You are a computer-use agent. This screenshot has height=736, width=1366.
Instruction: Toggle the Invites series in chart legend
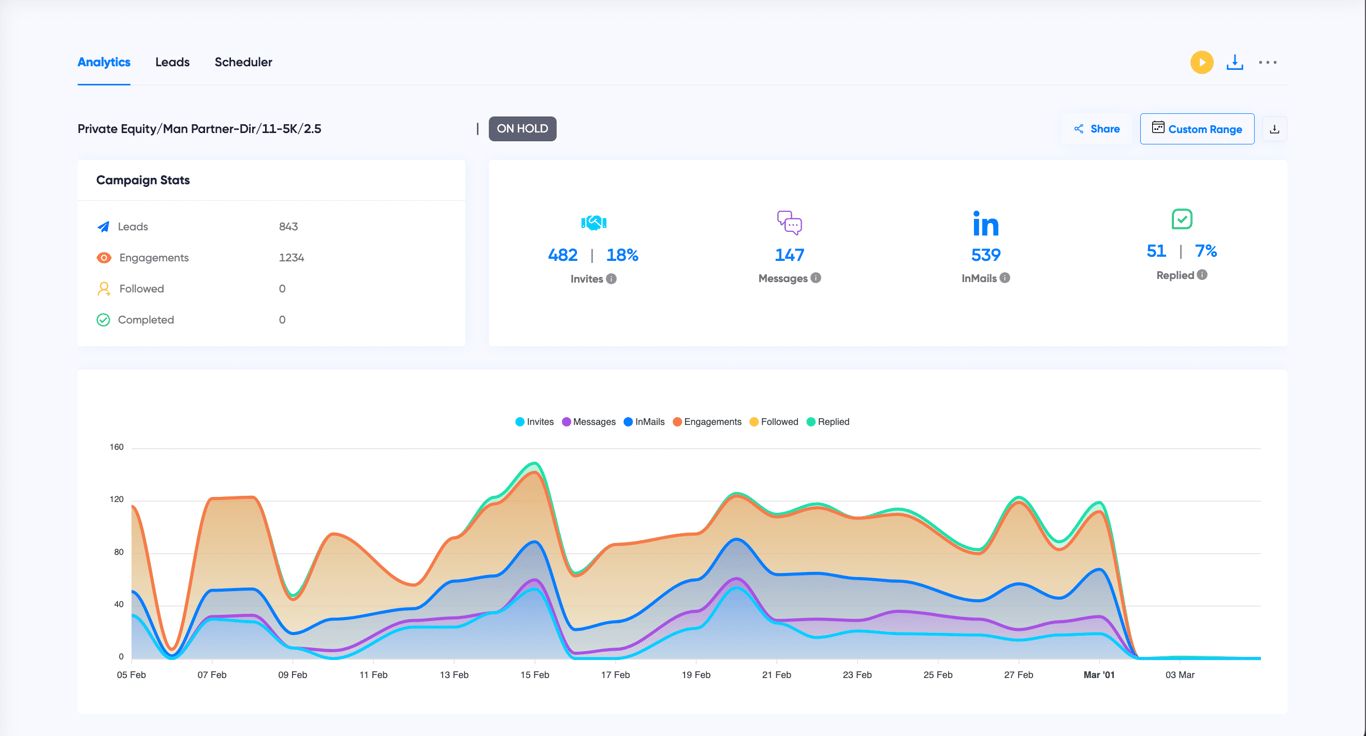click(x=534, y=422)
